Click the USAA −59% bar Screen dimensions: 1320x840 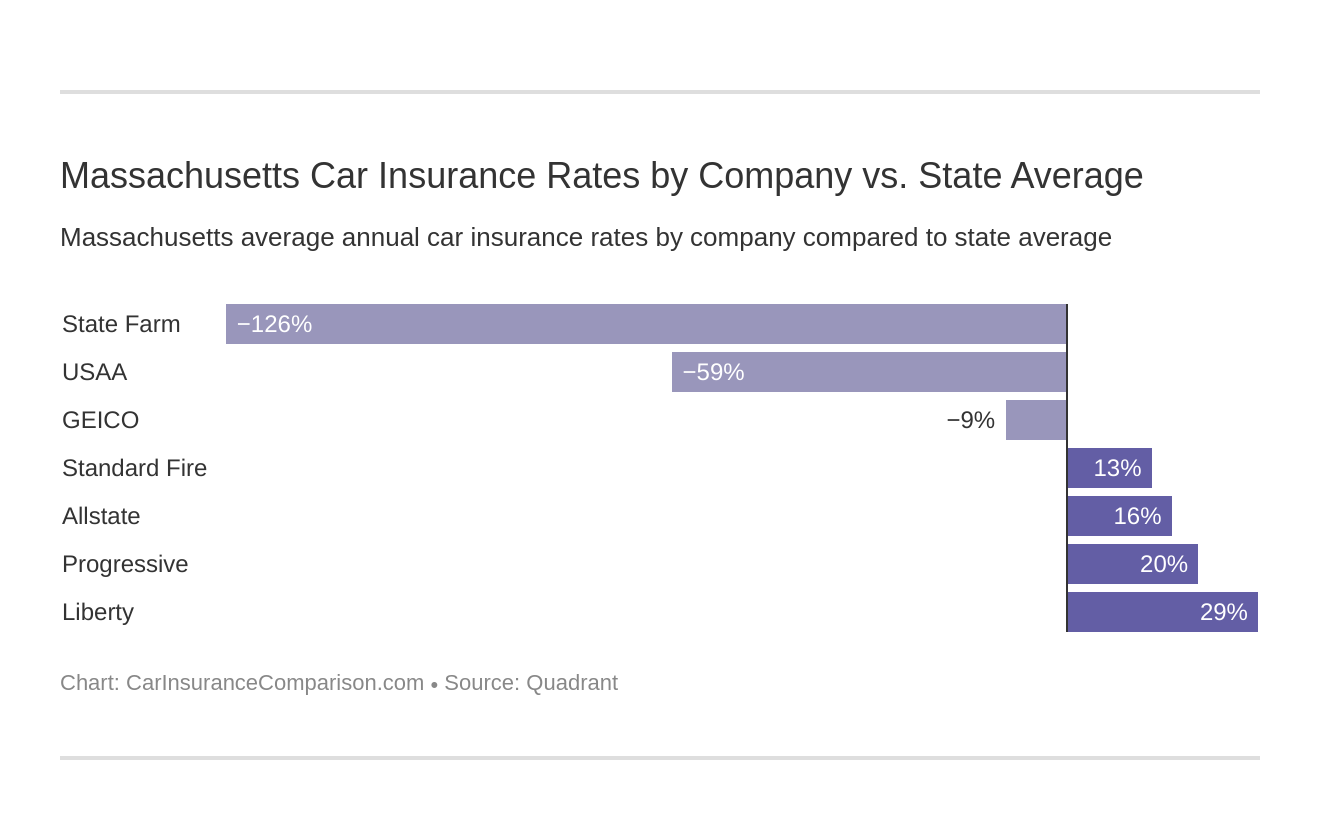pyautogui.click(x=869, y=372)
